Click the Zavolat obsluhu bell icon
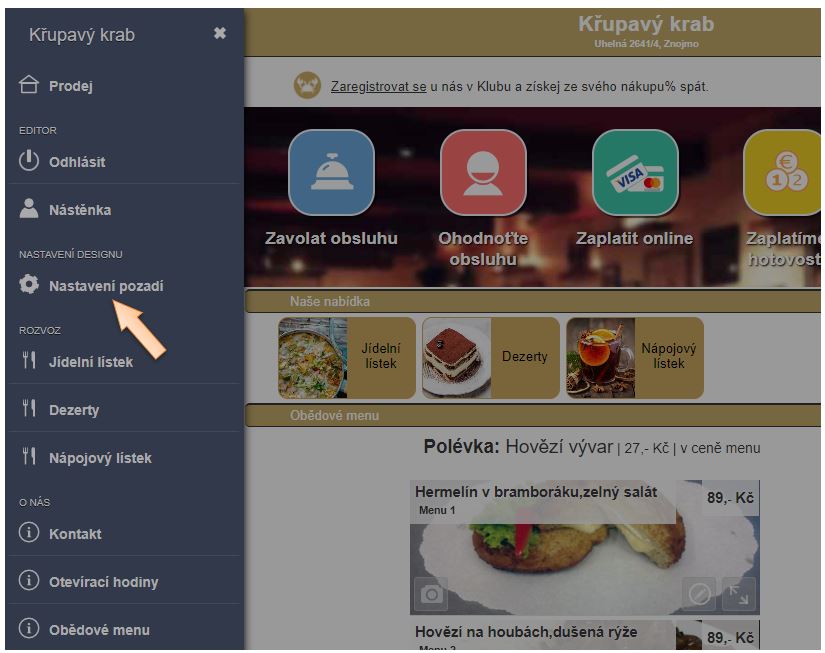Screen dimensions: 825x653 tap(331, 173)
